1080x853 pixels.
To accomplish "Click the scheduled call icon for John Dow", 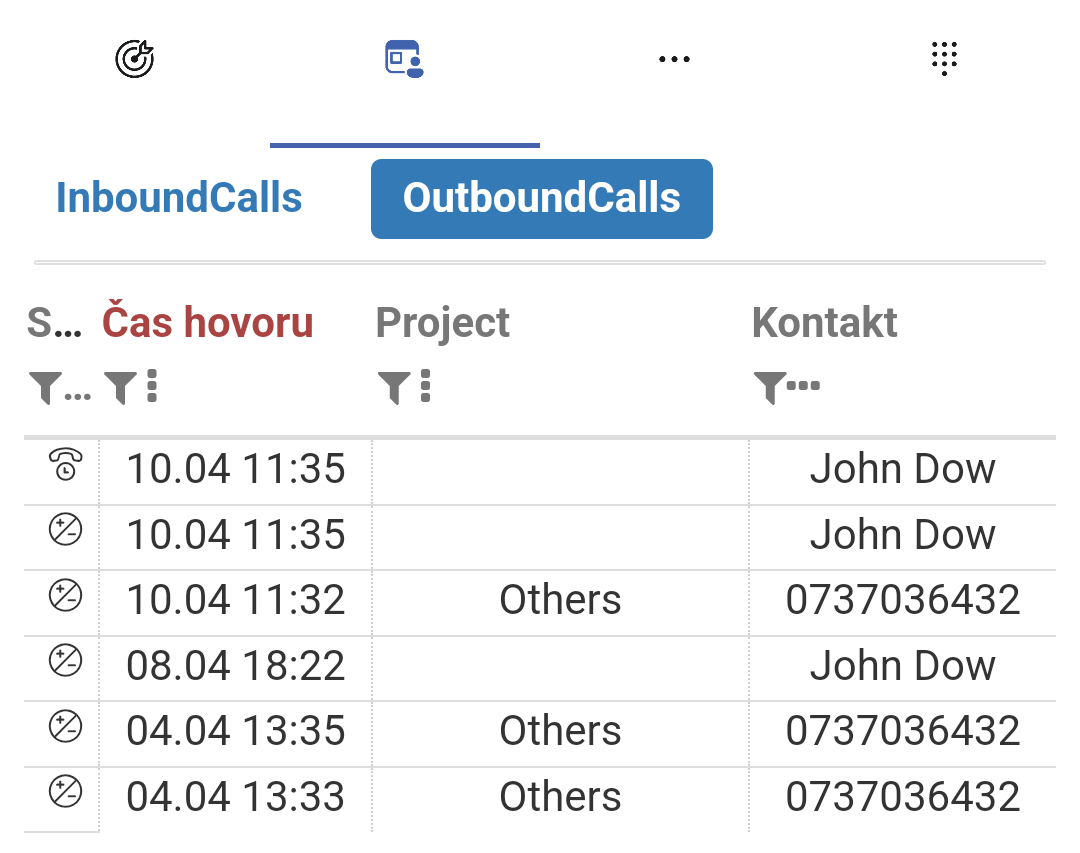I will pyautogui.click(x=65, y=464).
